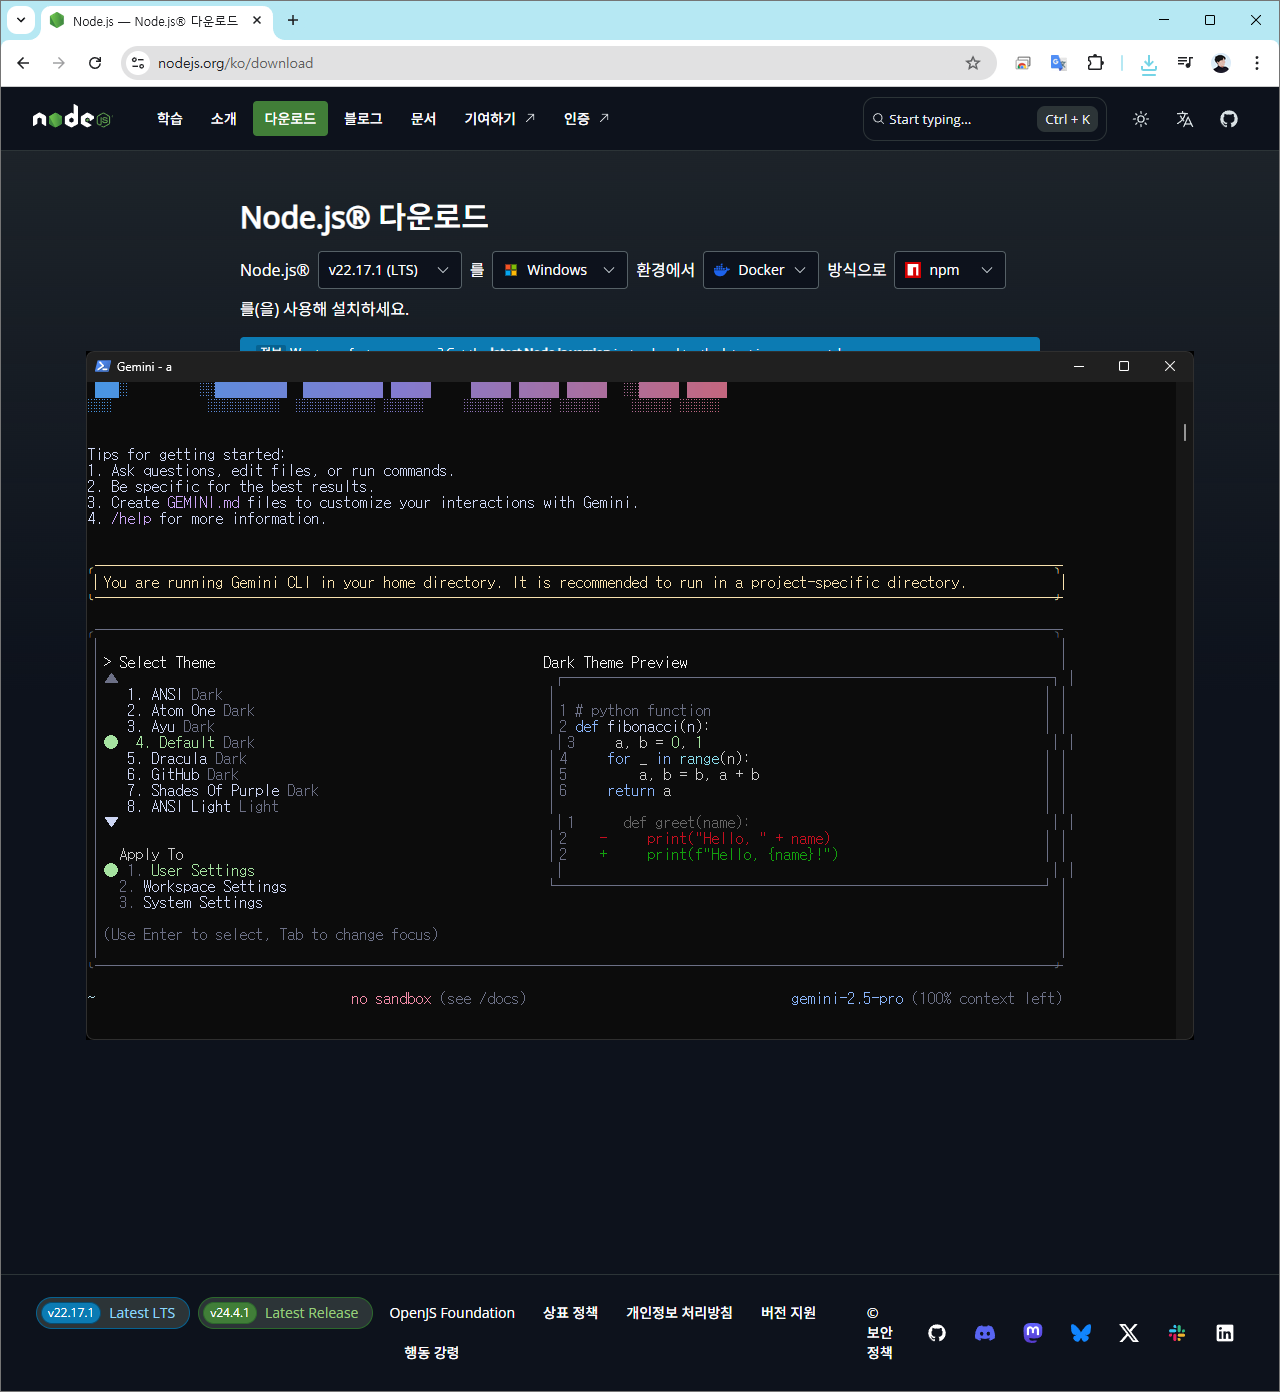Open the GitHub icon in top navigation
The image size is (1280, 1392).
point(1229,119)
